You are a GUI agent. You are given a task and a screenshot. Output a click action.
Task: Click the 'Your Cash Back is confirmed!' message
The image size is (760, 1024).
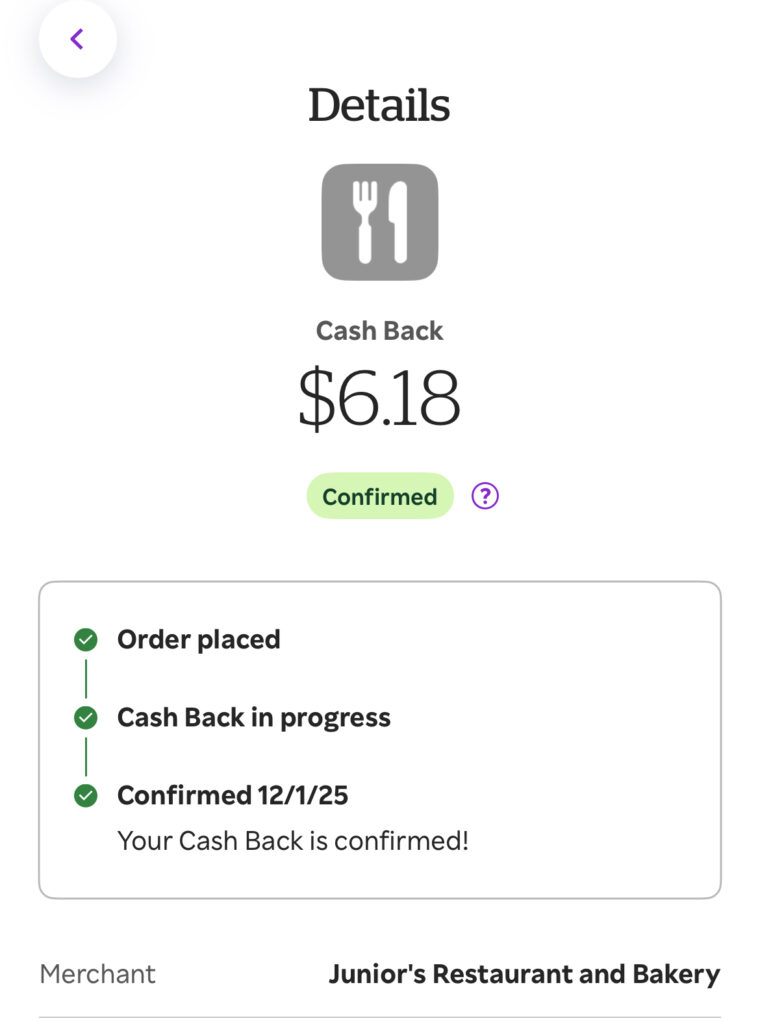coord(293,841)
